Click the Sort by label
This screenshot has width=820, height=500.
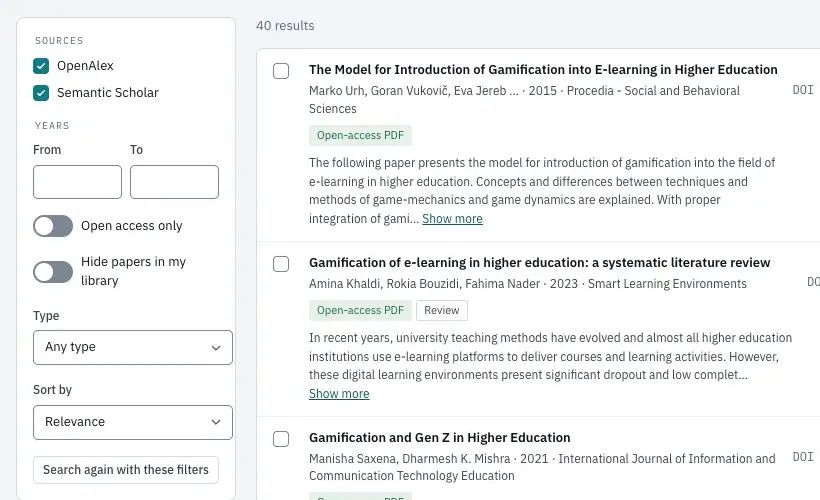tap(52, 390)
